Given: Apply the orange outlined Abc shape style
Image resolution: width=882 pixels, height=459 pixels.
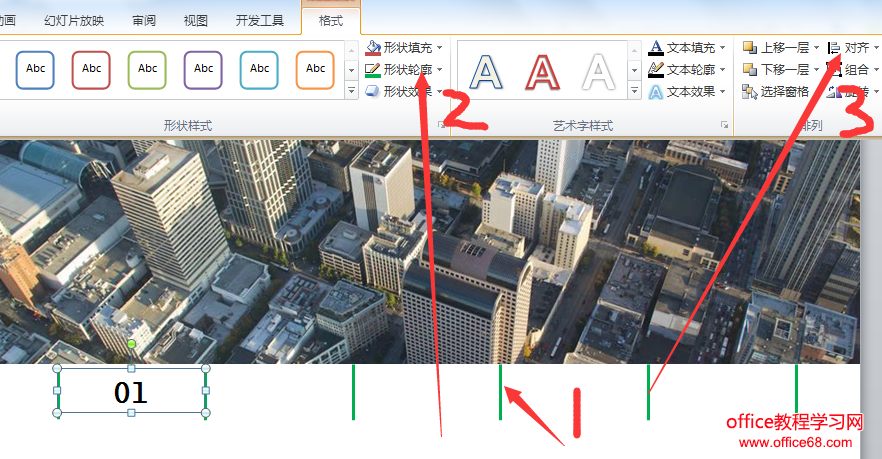Looking at the screenshot, I should (x=315, y=70).
